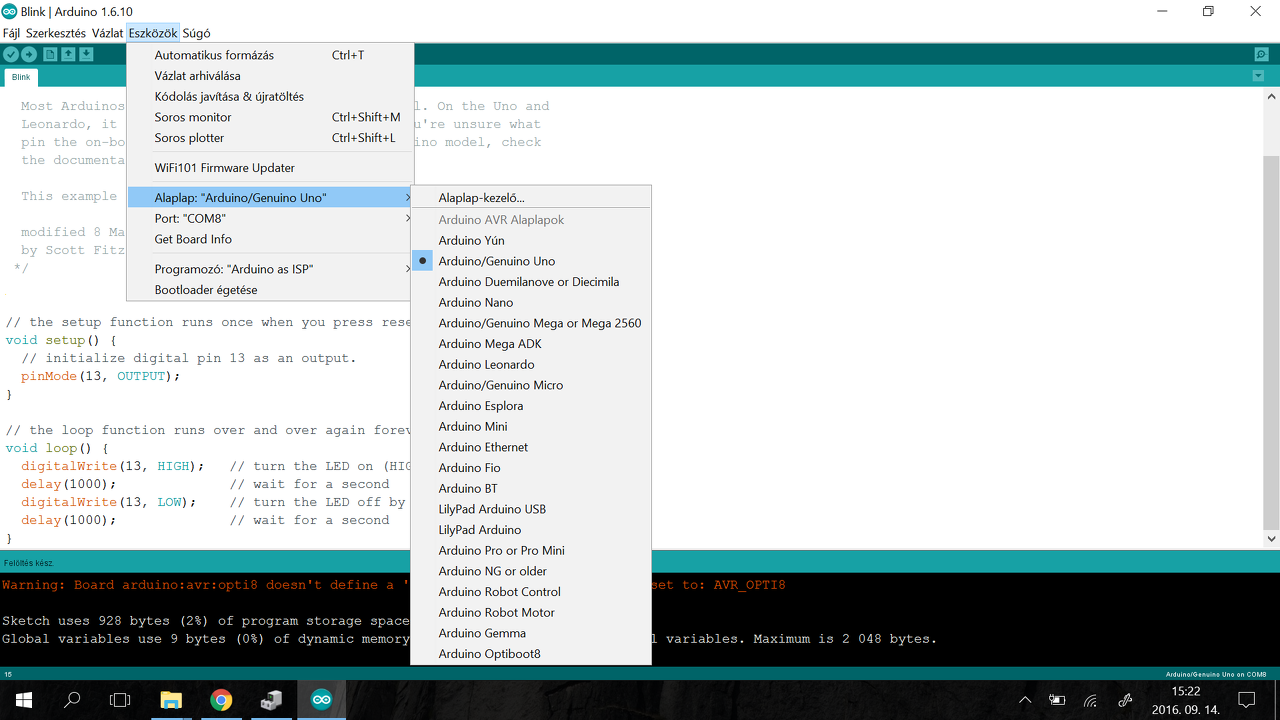This screenshot has width=1280, height=720.
Task: Create a new sketch via toolbar icon
Action: pyautogui.click(x=50, y=54)
